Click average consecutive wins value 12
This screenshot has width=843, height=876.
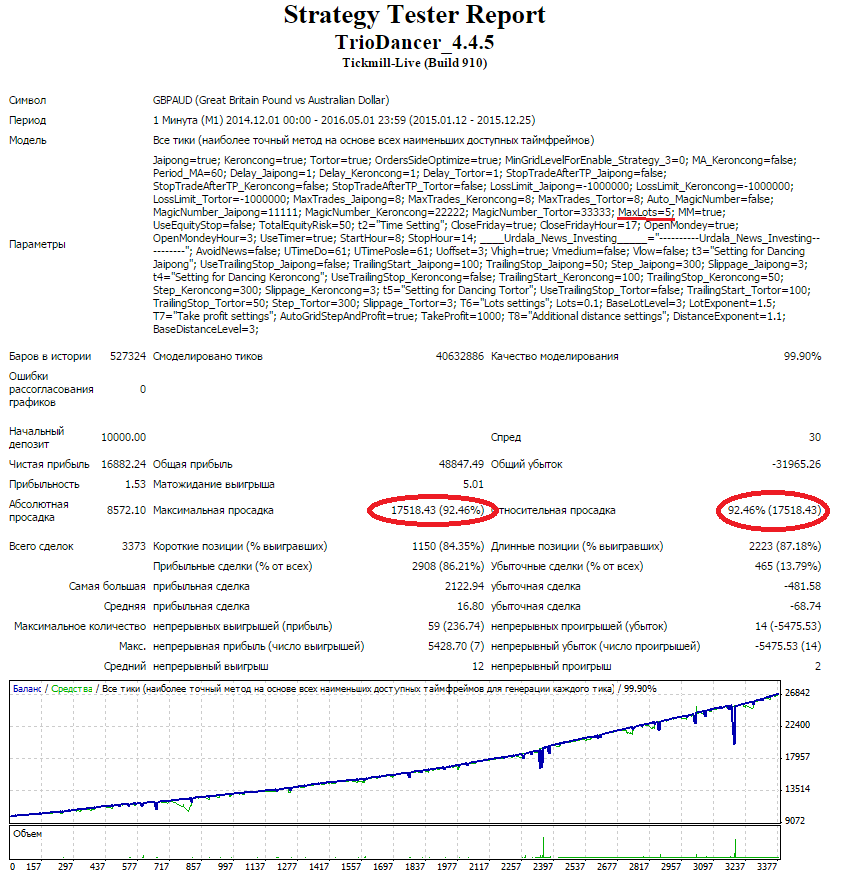[x=478, y=666]
